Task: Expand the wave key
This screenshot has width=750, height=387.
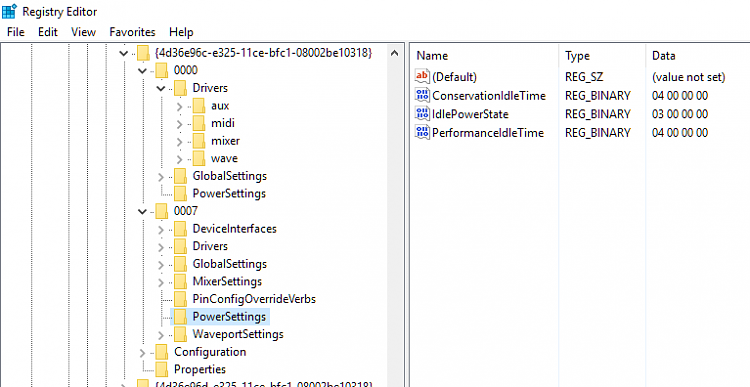Action: pyautogui.click(x=179, y=159)
